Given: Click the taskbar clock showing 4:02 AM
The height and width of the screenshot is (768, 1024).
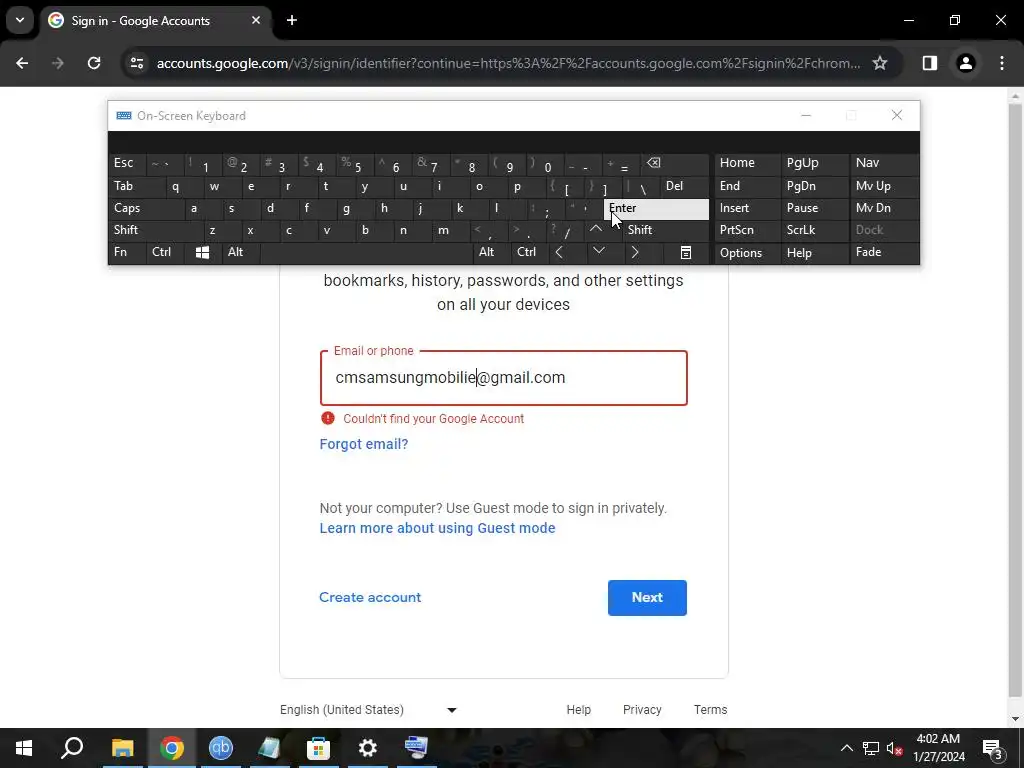Looking at the screenshot, I should pos(938,748).
